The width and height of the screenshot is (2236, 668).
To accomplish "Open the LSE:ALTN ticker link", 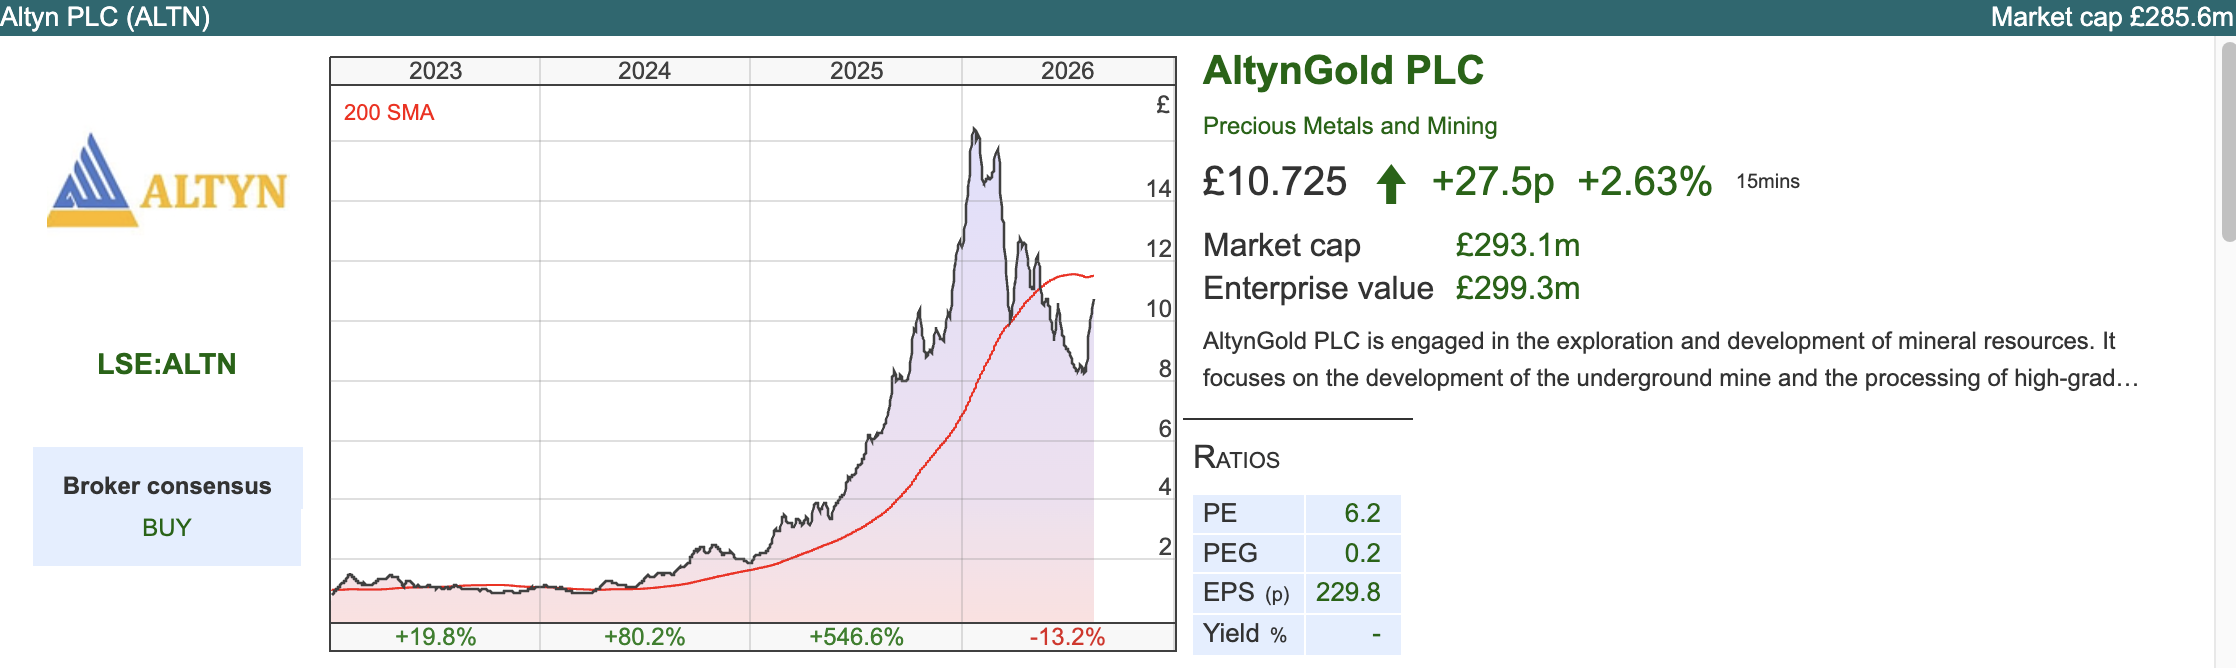I will [x=167, y=364].
